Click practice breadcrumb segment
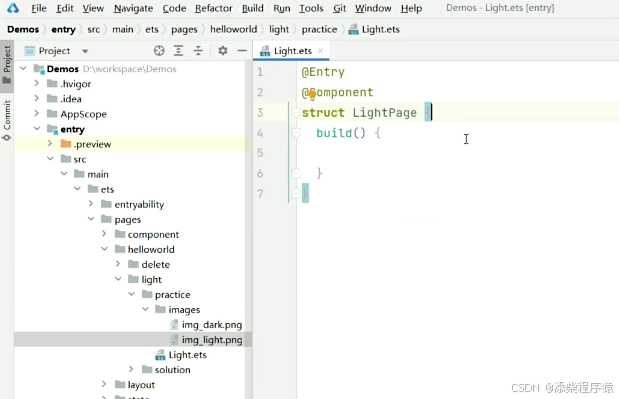Image resolution: width=619 pixels, height=399 pixels. pyautogui.click(x=319, y=29)
